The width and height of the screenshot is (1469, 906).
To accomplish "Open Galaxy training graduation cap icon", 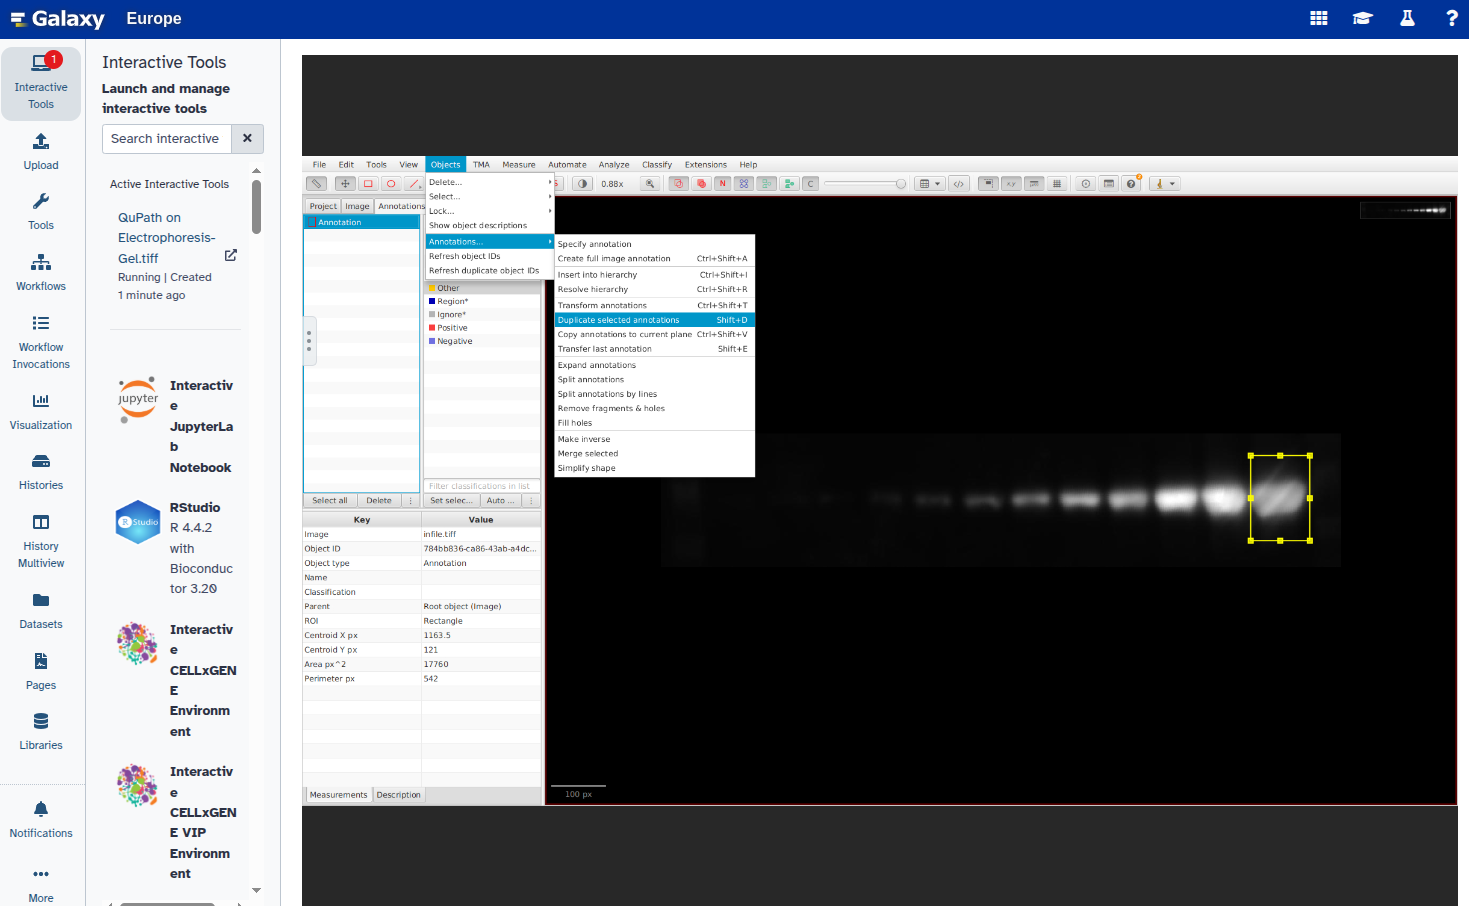I will 1363,18.
